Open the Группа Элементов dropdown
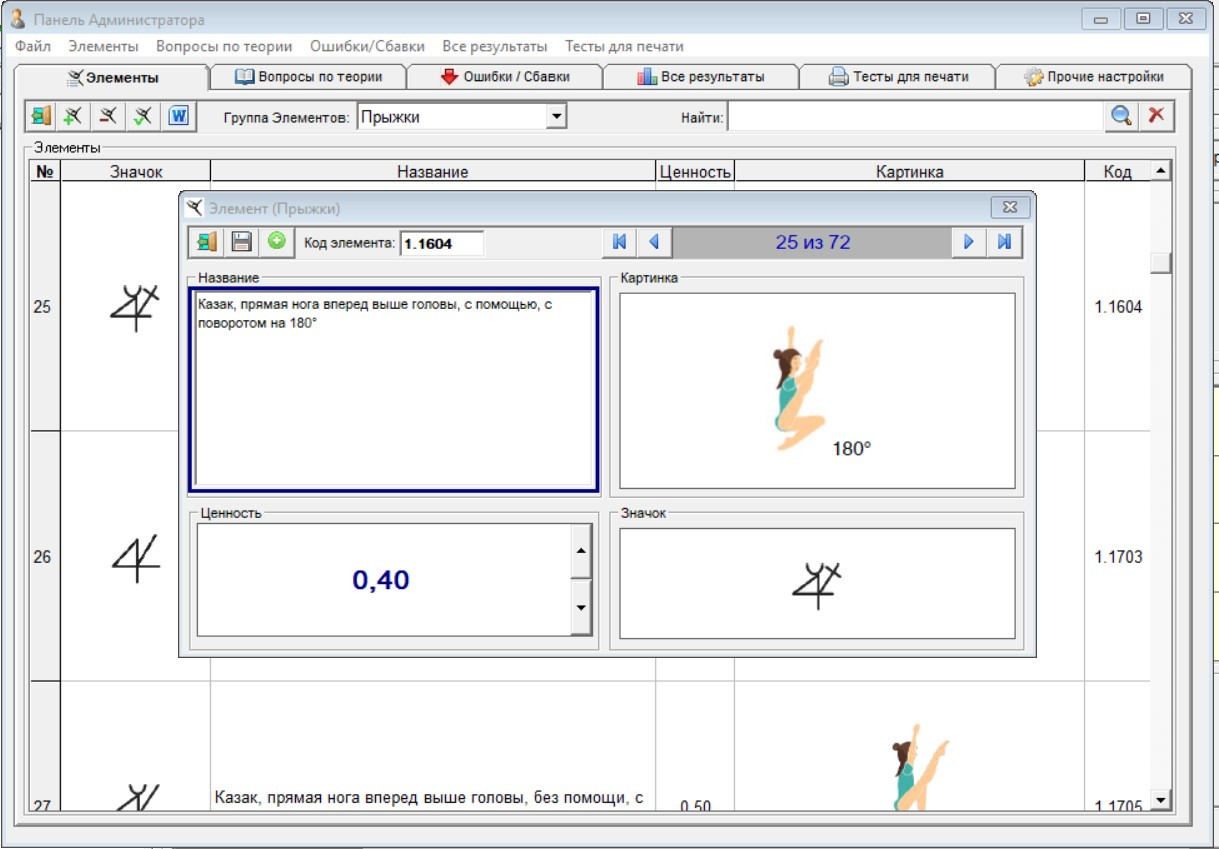 557,117
